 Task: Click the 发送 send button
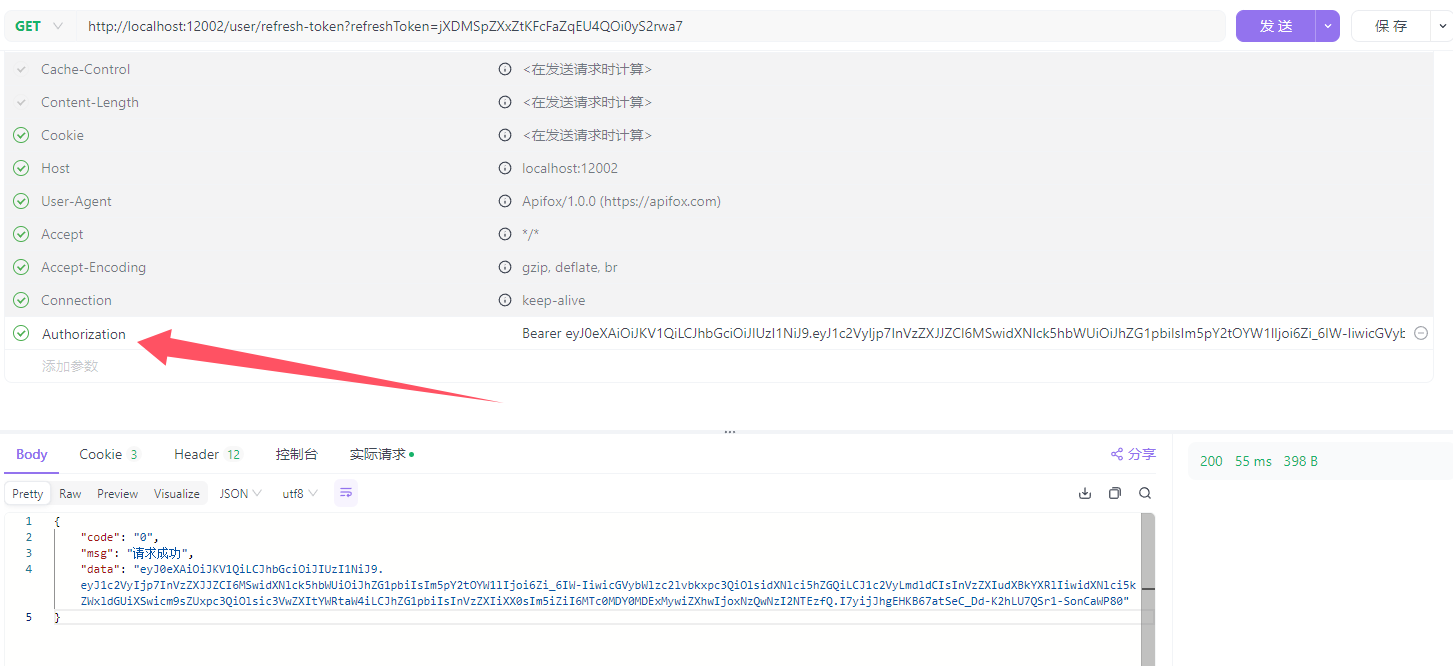pos(1276,26)
